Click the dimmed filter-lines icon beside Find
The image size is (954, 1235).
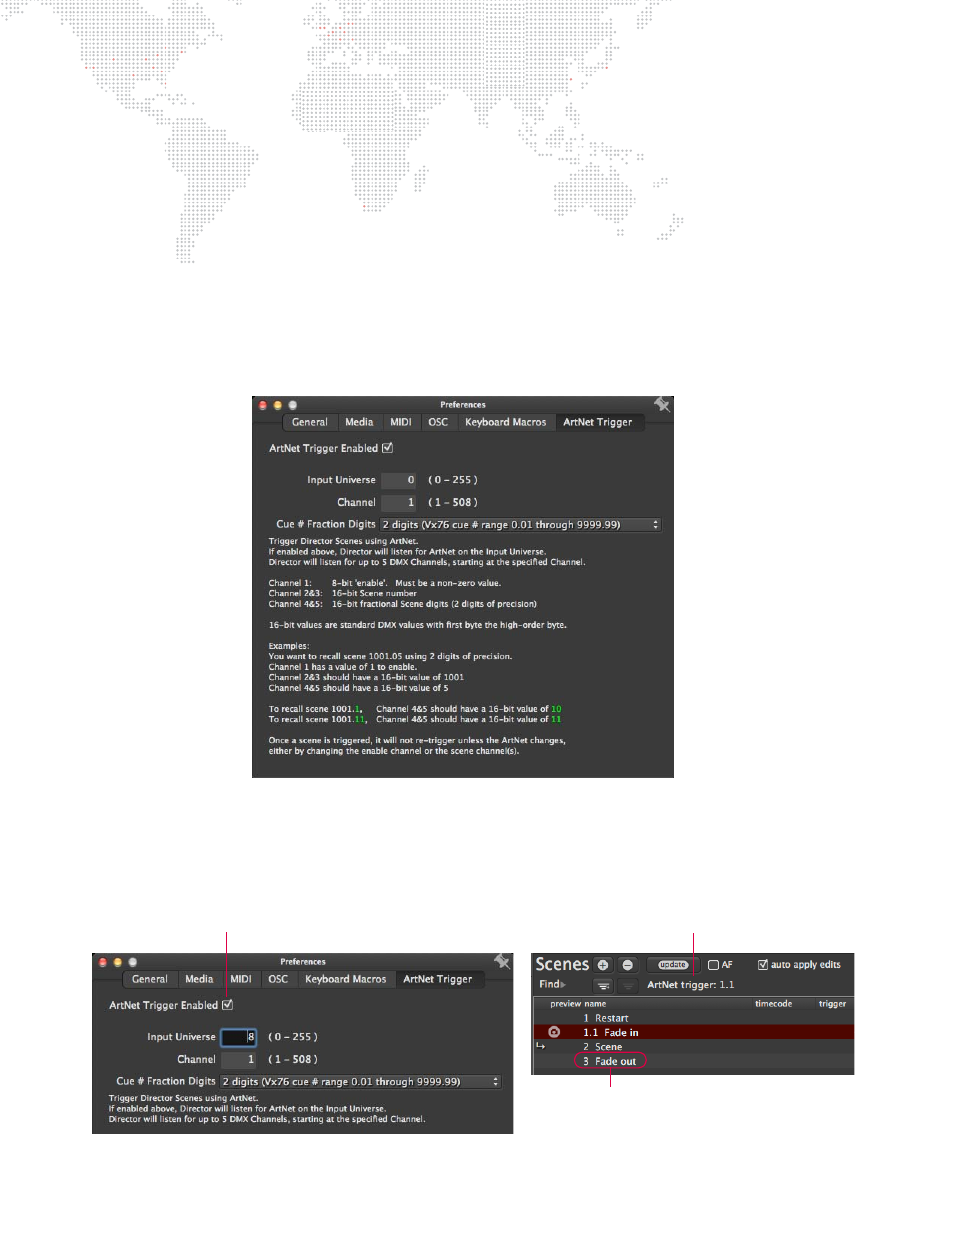click(x=627, y=985)
